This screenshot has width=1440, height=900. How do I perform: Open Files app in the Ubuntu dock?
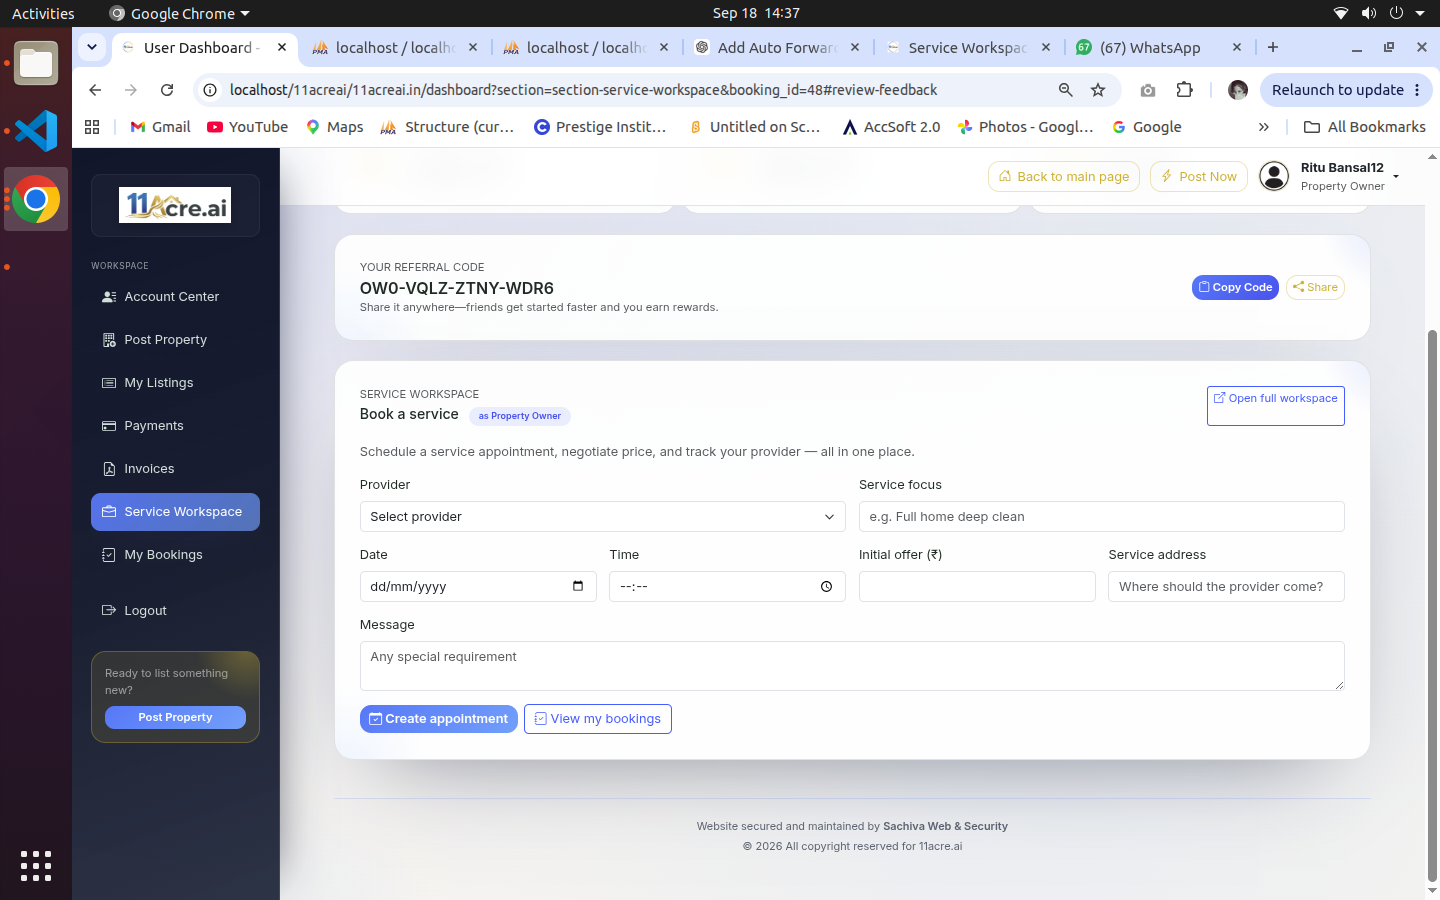[x=36, y=64]
